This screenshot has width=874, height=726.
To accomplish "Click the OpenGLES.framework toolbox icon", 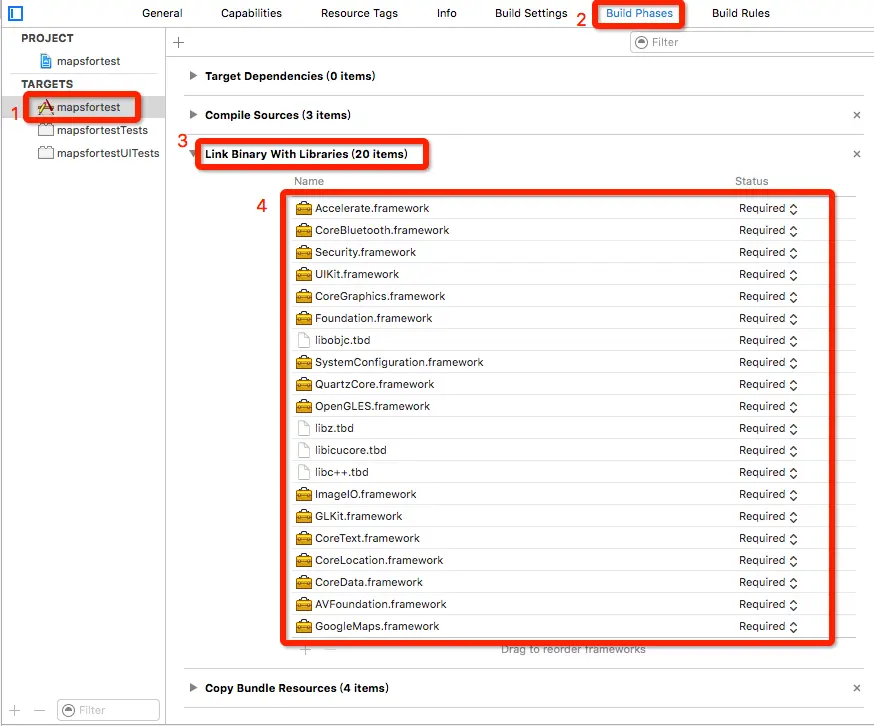I will click(304, 406).
